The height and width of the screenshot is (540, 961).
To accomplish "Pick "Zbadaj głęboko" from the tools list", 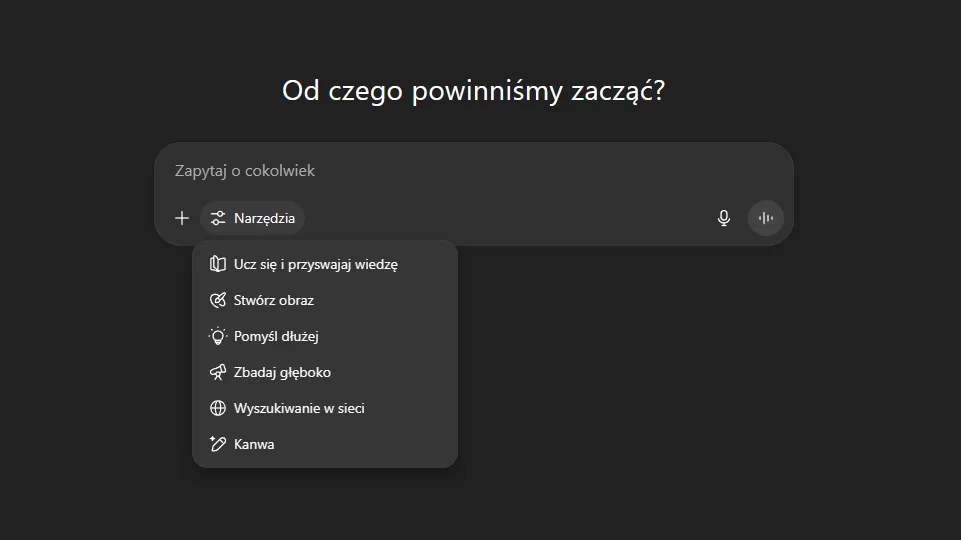I will pyautogui.click(x=282, y=372).
